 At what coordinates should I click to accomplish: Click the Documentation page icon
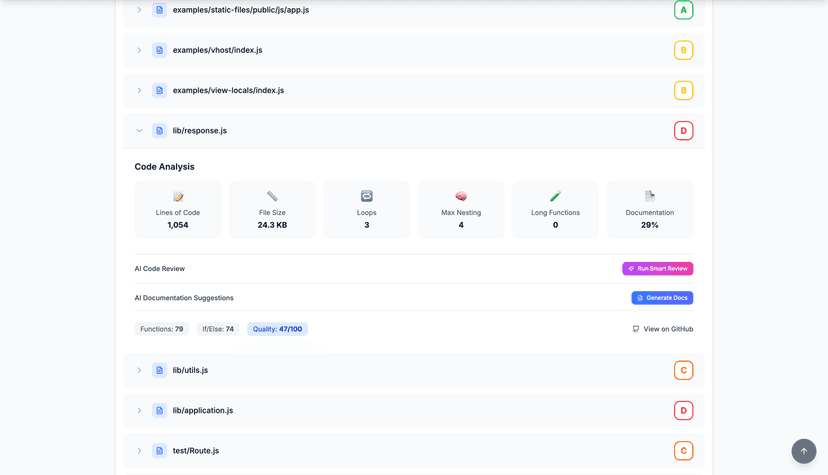coord(650,197)
